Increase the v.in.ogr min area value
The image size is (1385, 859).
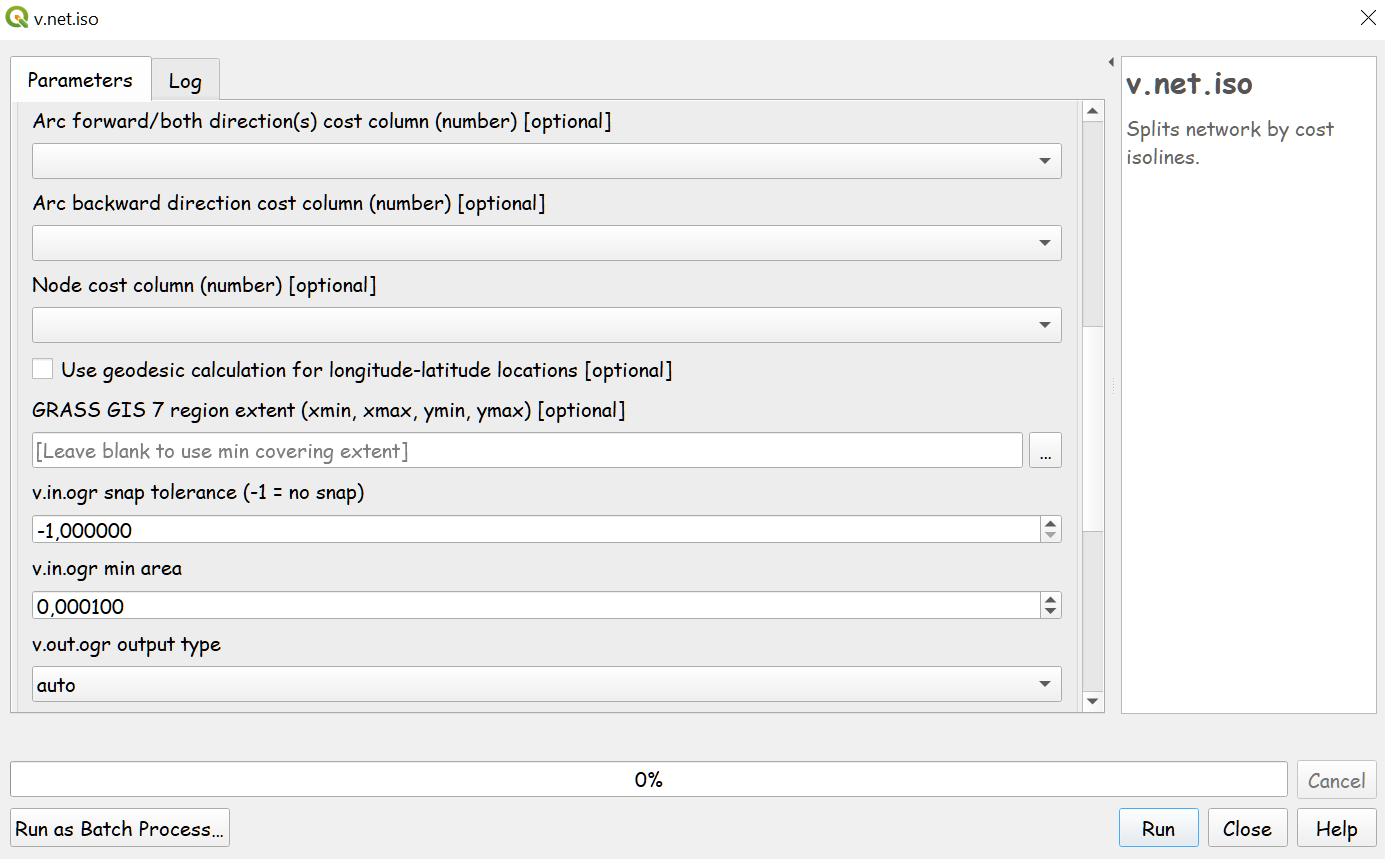1050,599
